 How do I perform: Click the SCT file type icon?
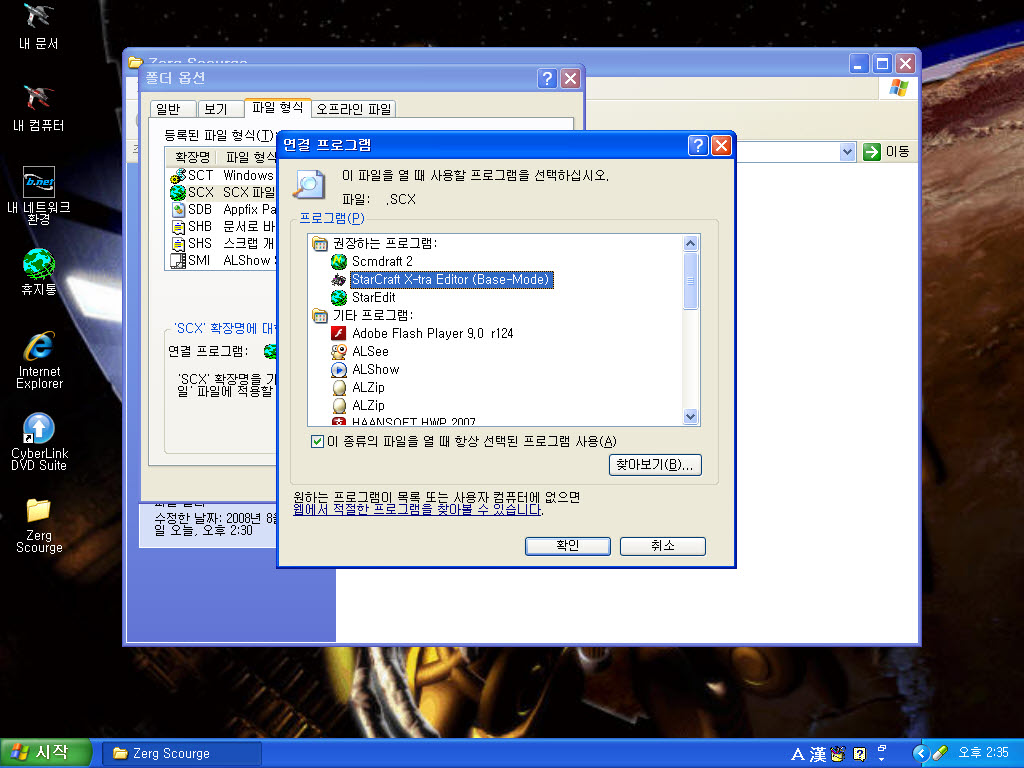click(178, 176)
